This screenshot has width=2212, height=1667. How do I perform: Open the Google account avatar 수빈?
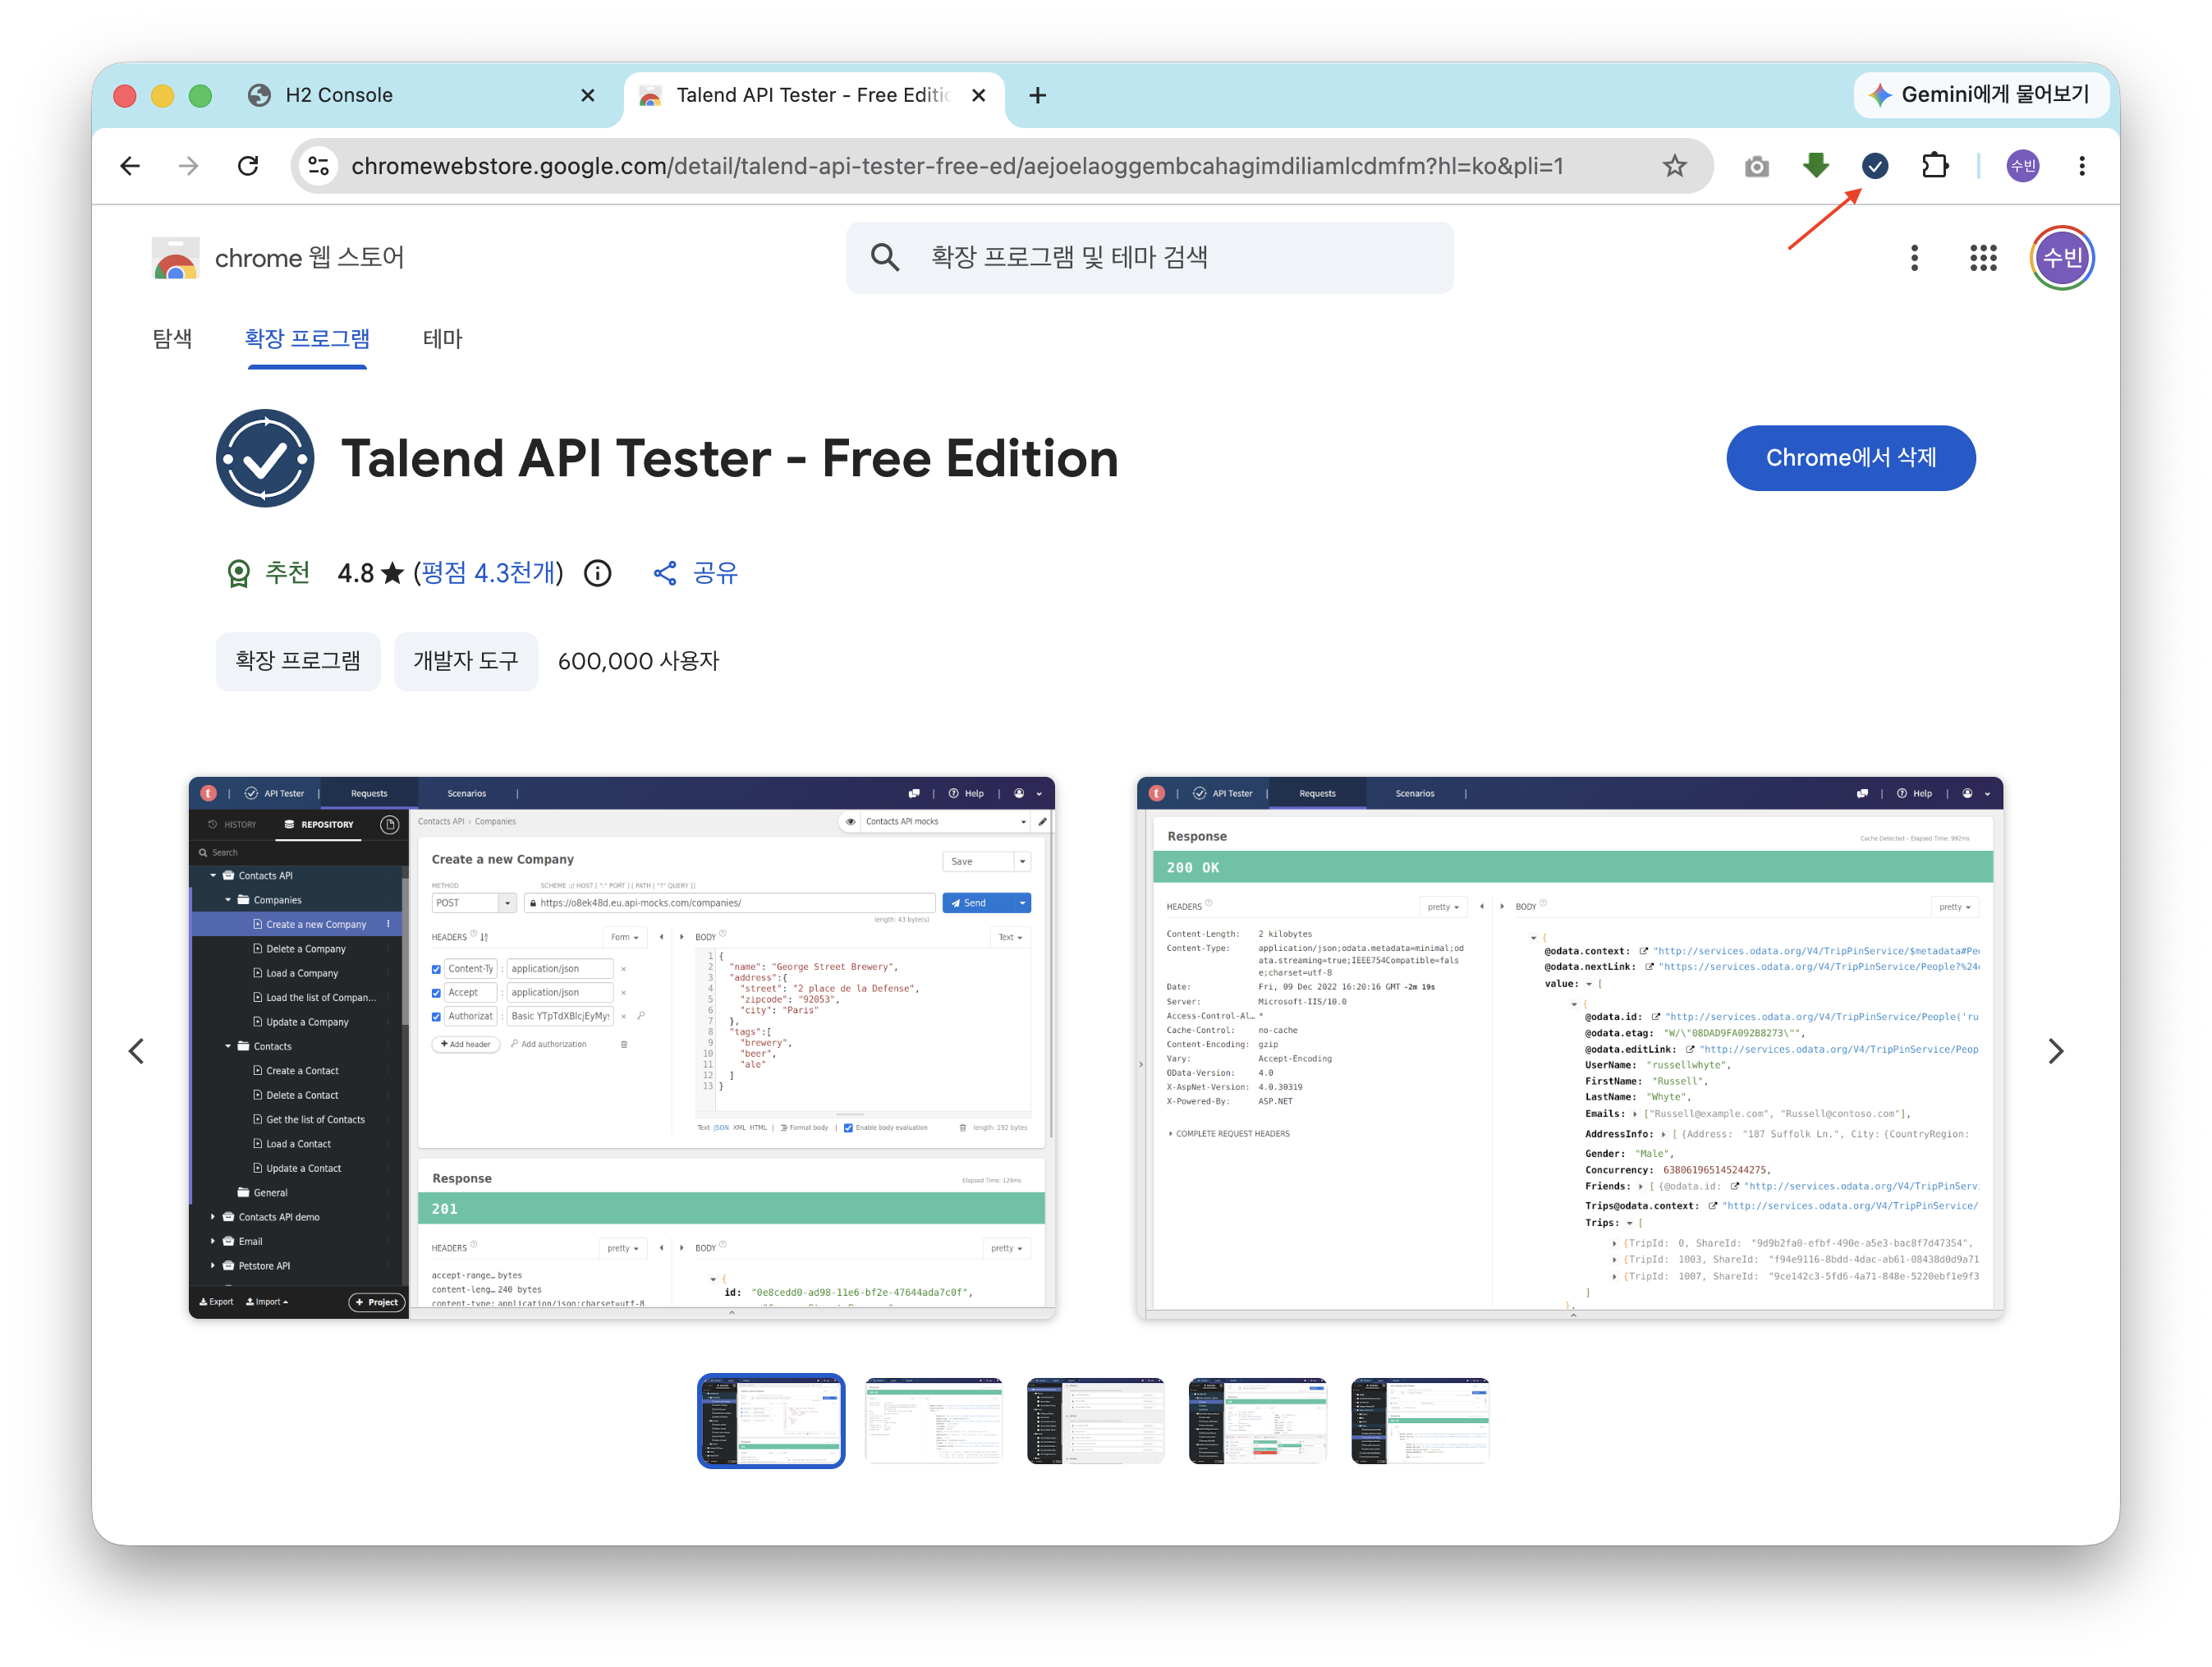(2062, 258)
